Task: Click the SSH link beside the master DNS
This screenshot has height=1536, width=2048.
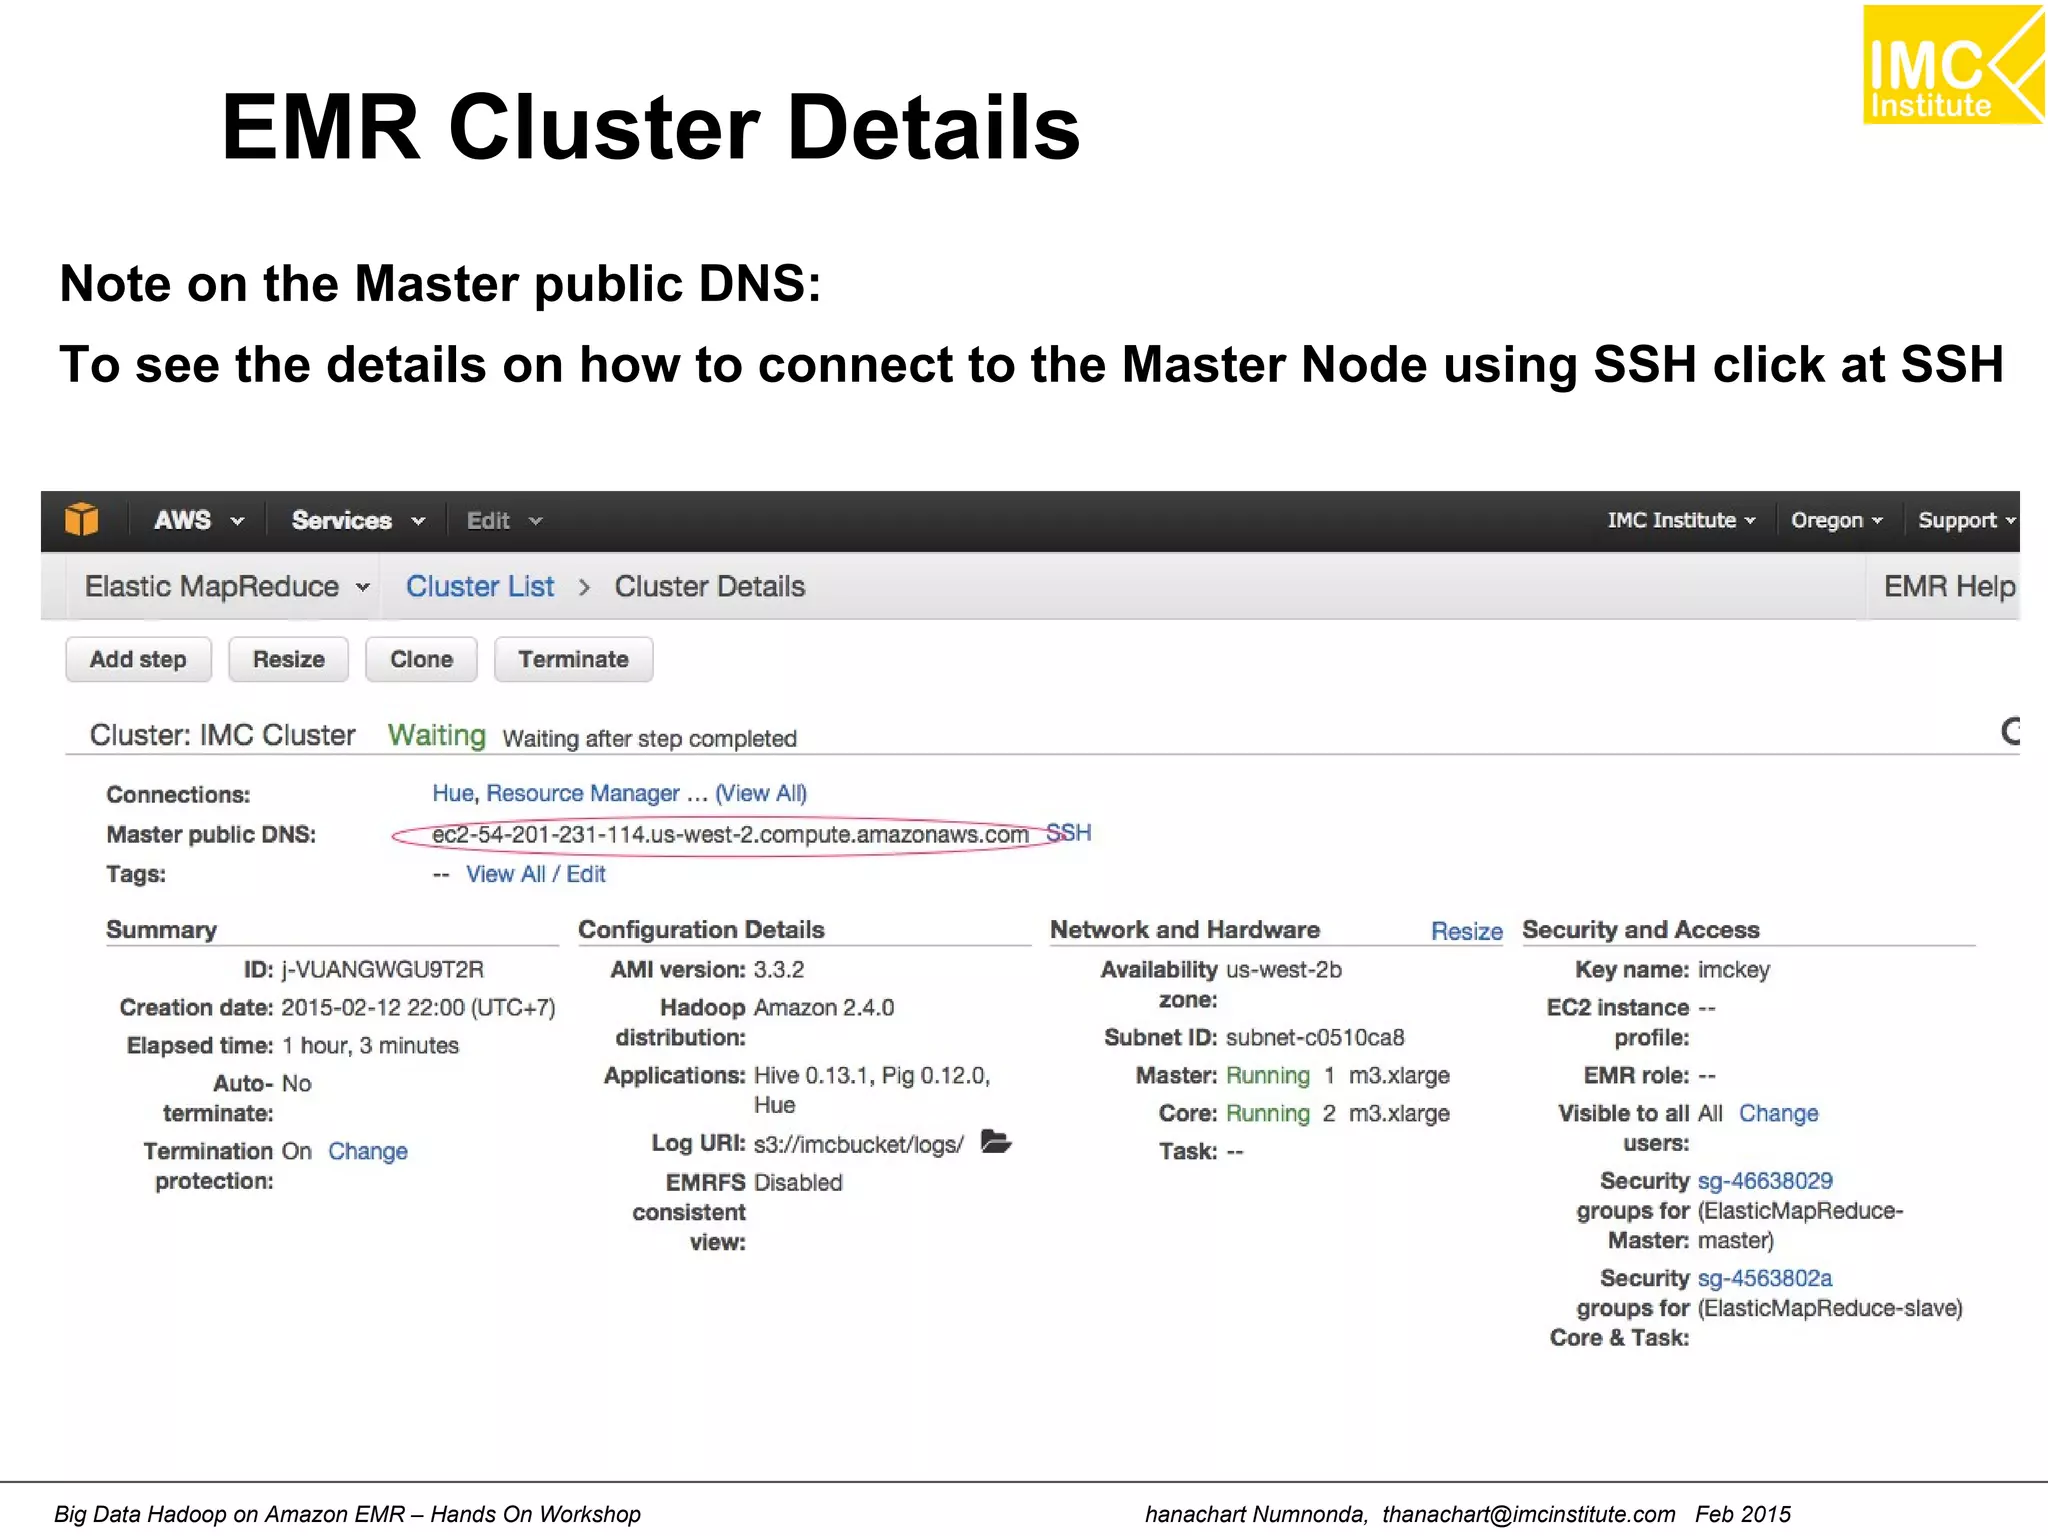Action: [1069, 832]
